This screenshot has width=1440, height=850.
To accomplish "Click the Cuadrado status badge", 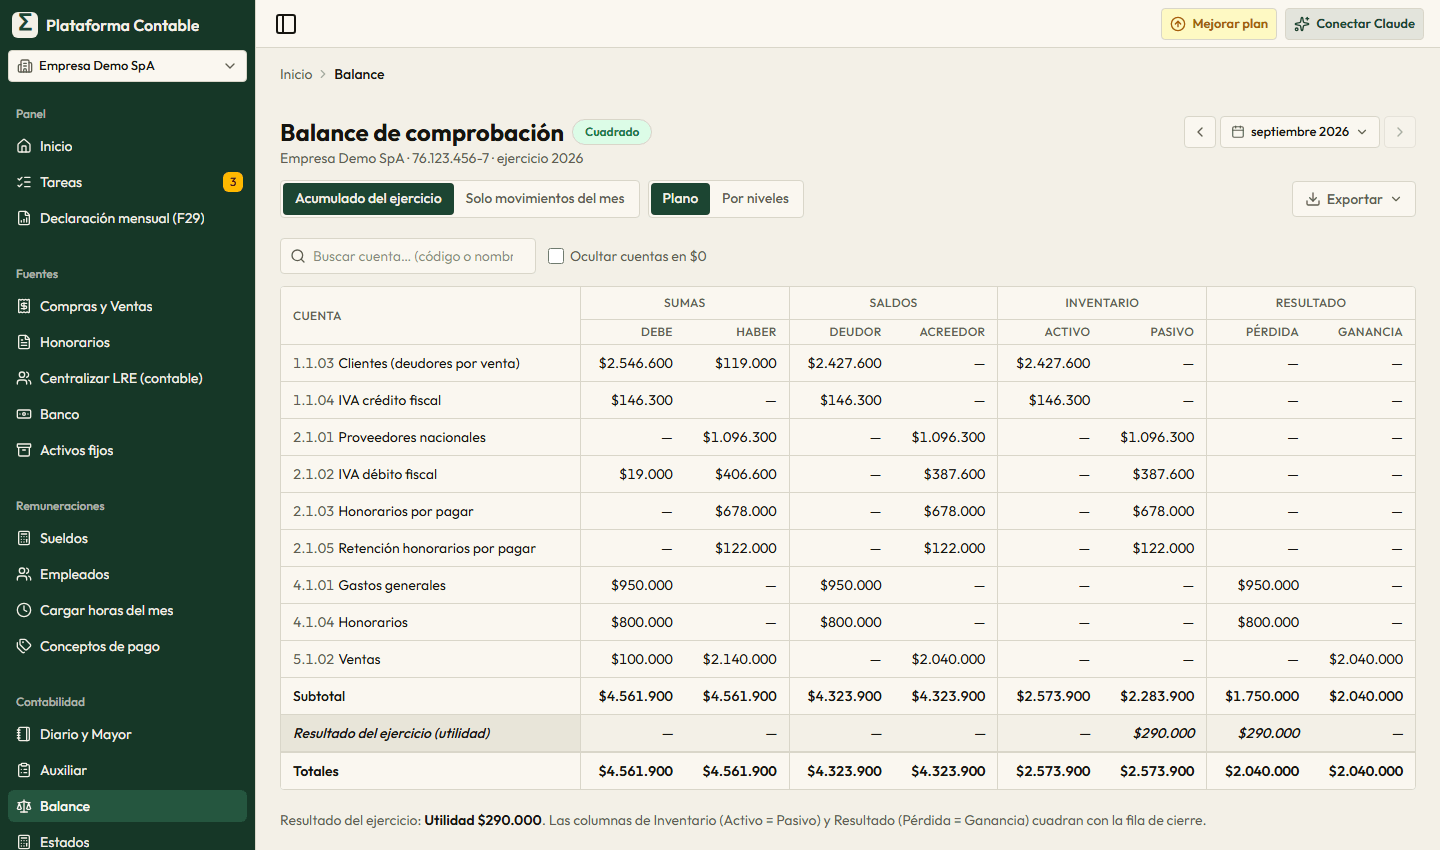I will pos(612,132).
